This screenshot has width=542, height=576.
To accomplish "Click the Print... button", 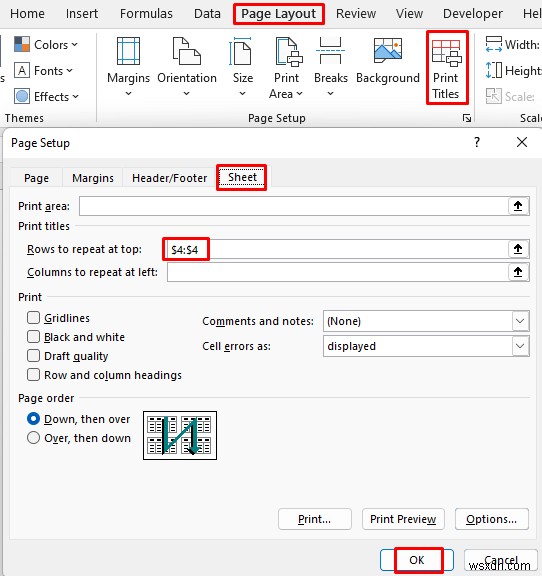I will point(315,519).
